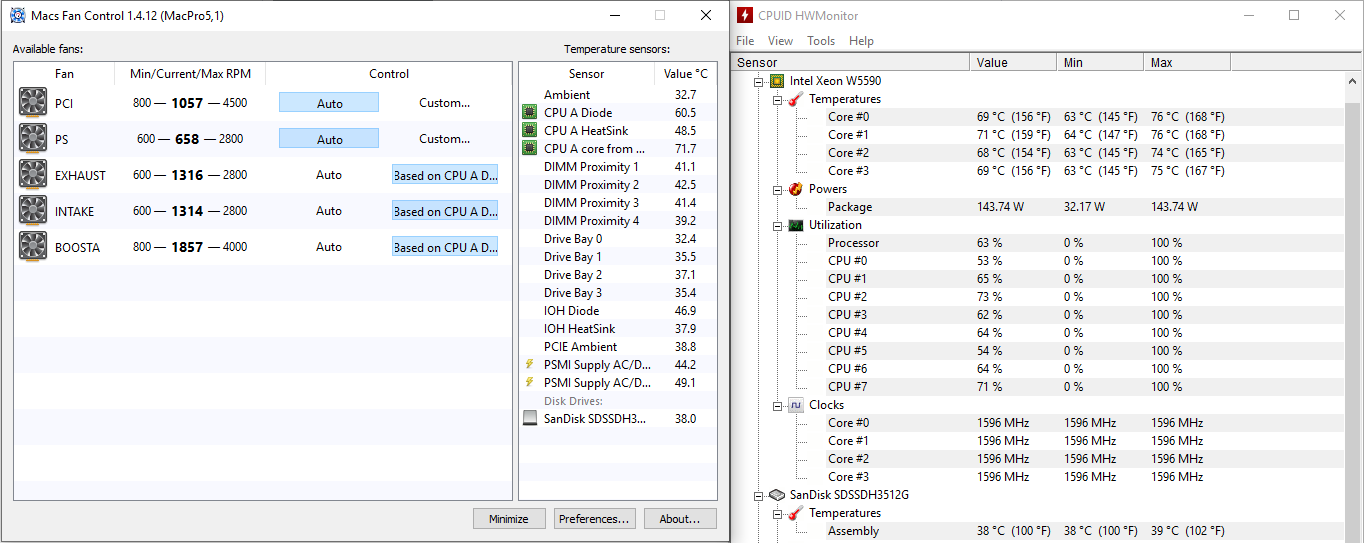Click the lightning icon beside PSMI Supply 44.2
The image size is (1364, 543).
pos(529,364)
